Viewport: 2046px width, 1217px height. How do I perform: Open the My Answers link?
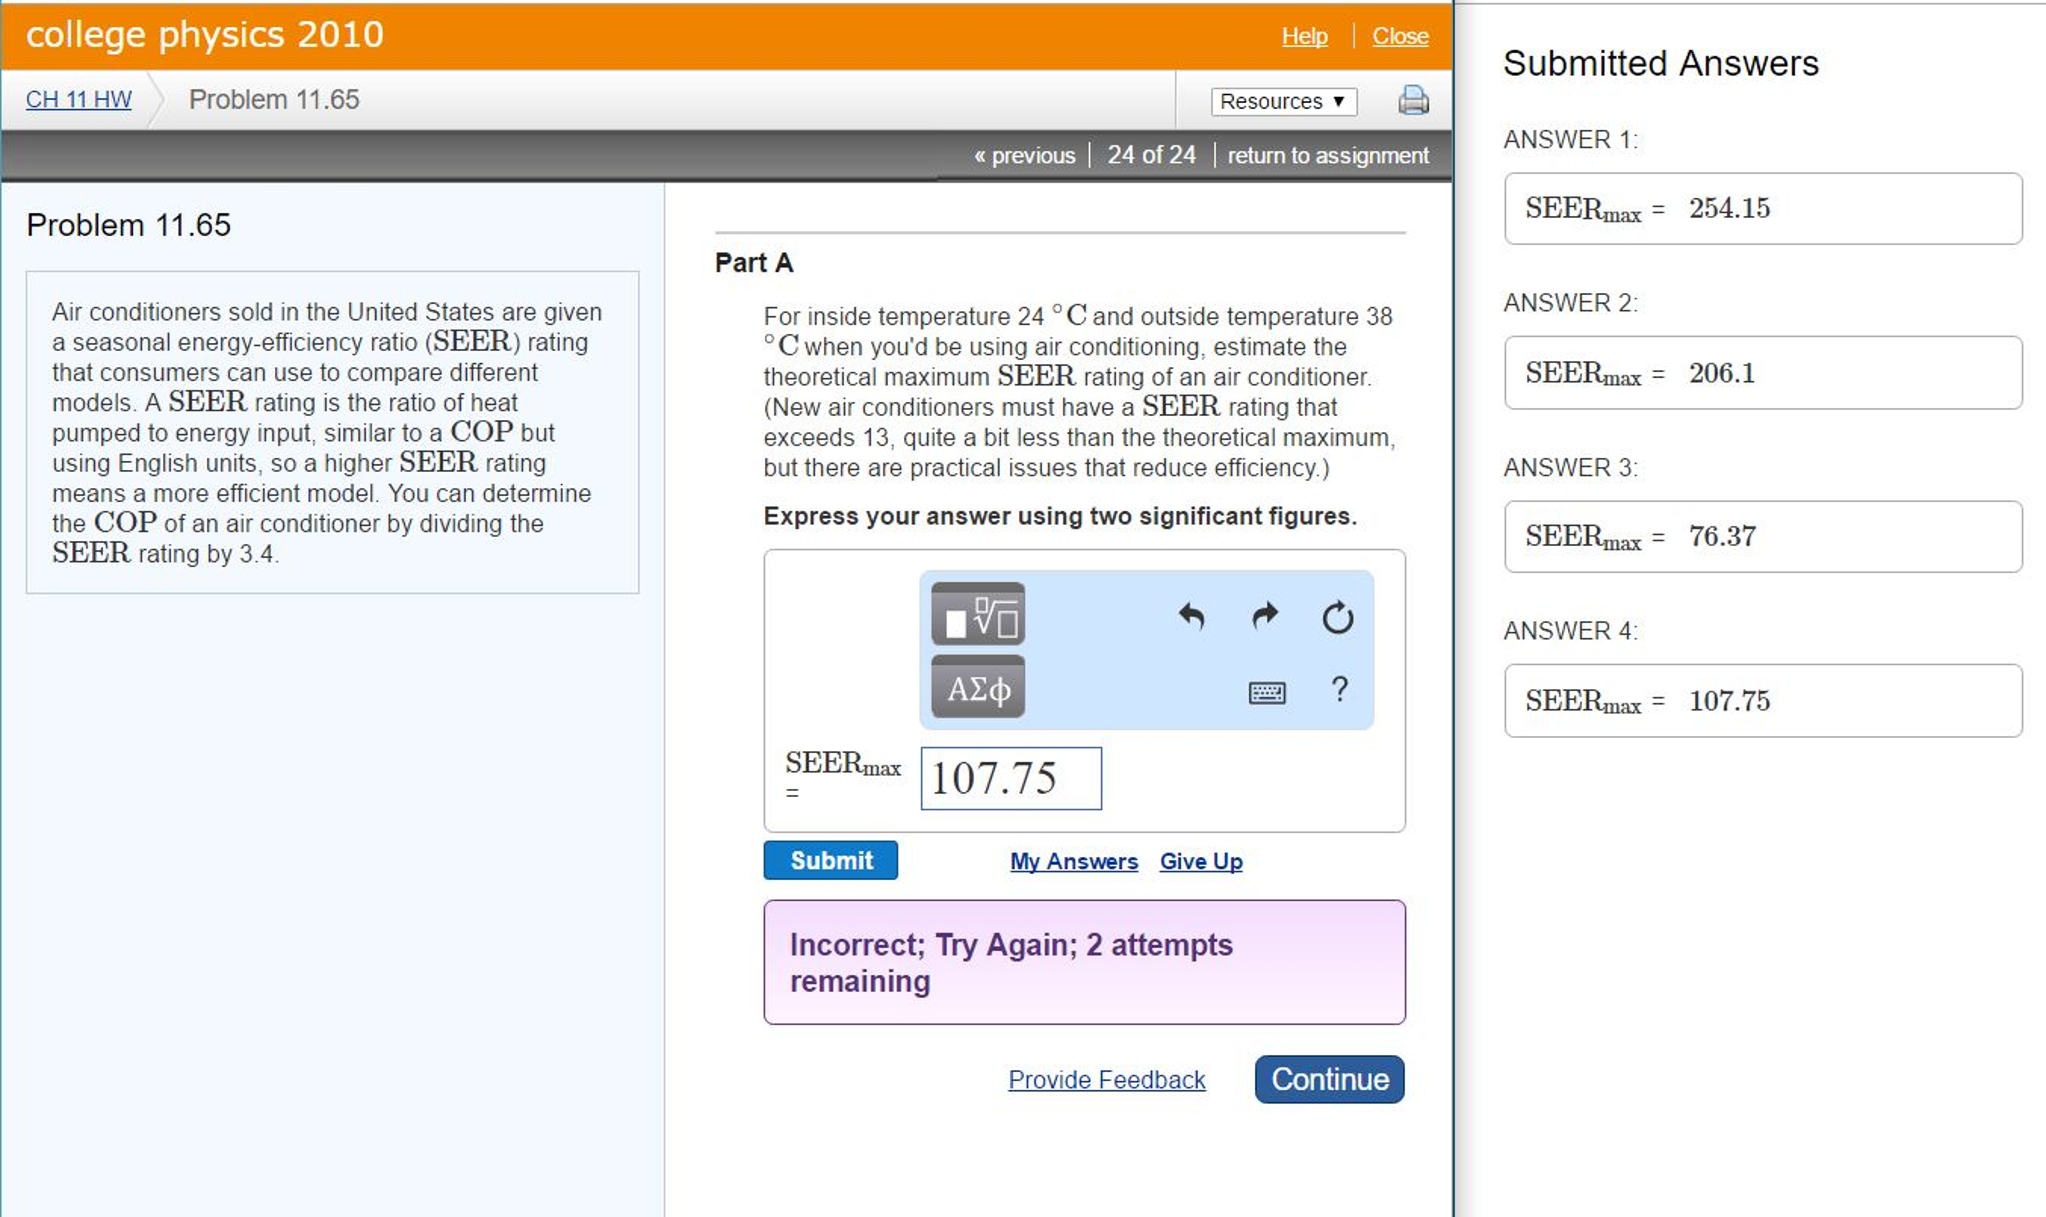(1073, 861)
